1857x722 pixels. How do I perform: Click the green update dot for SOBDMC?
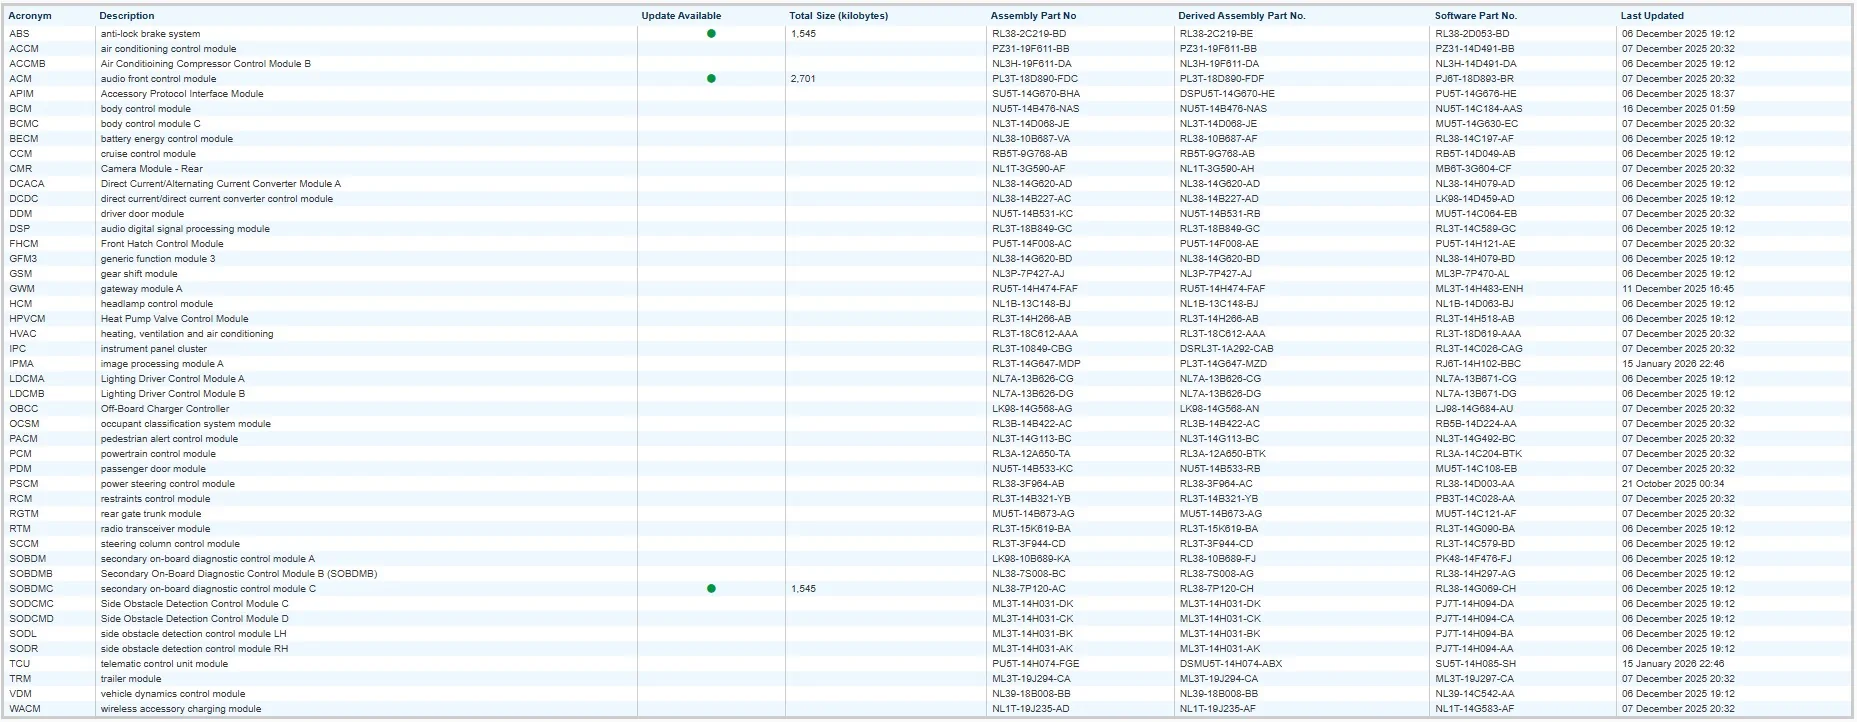711,589
